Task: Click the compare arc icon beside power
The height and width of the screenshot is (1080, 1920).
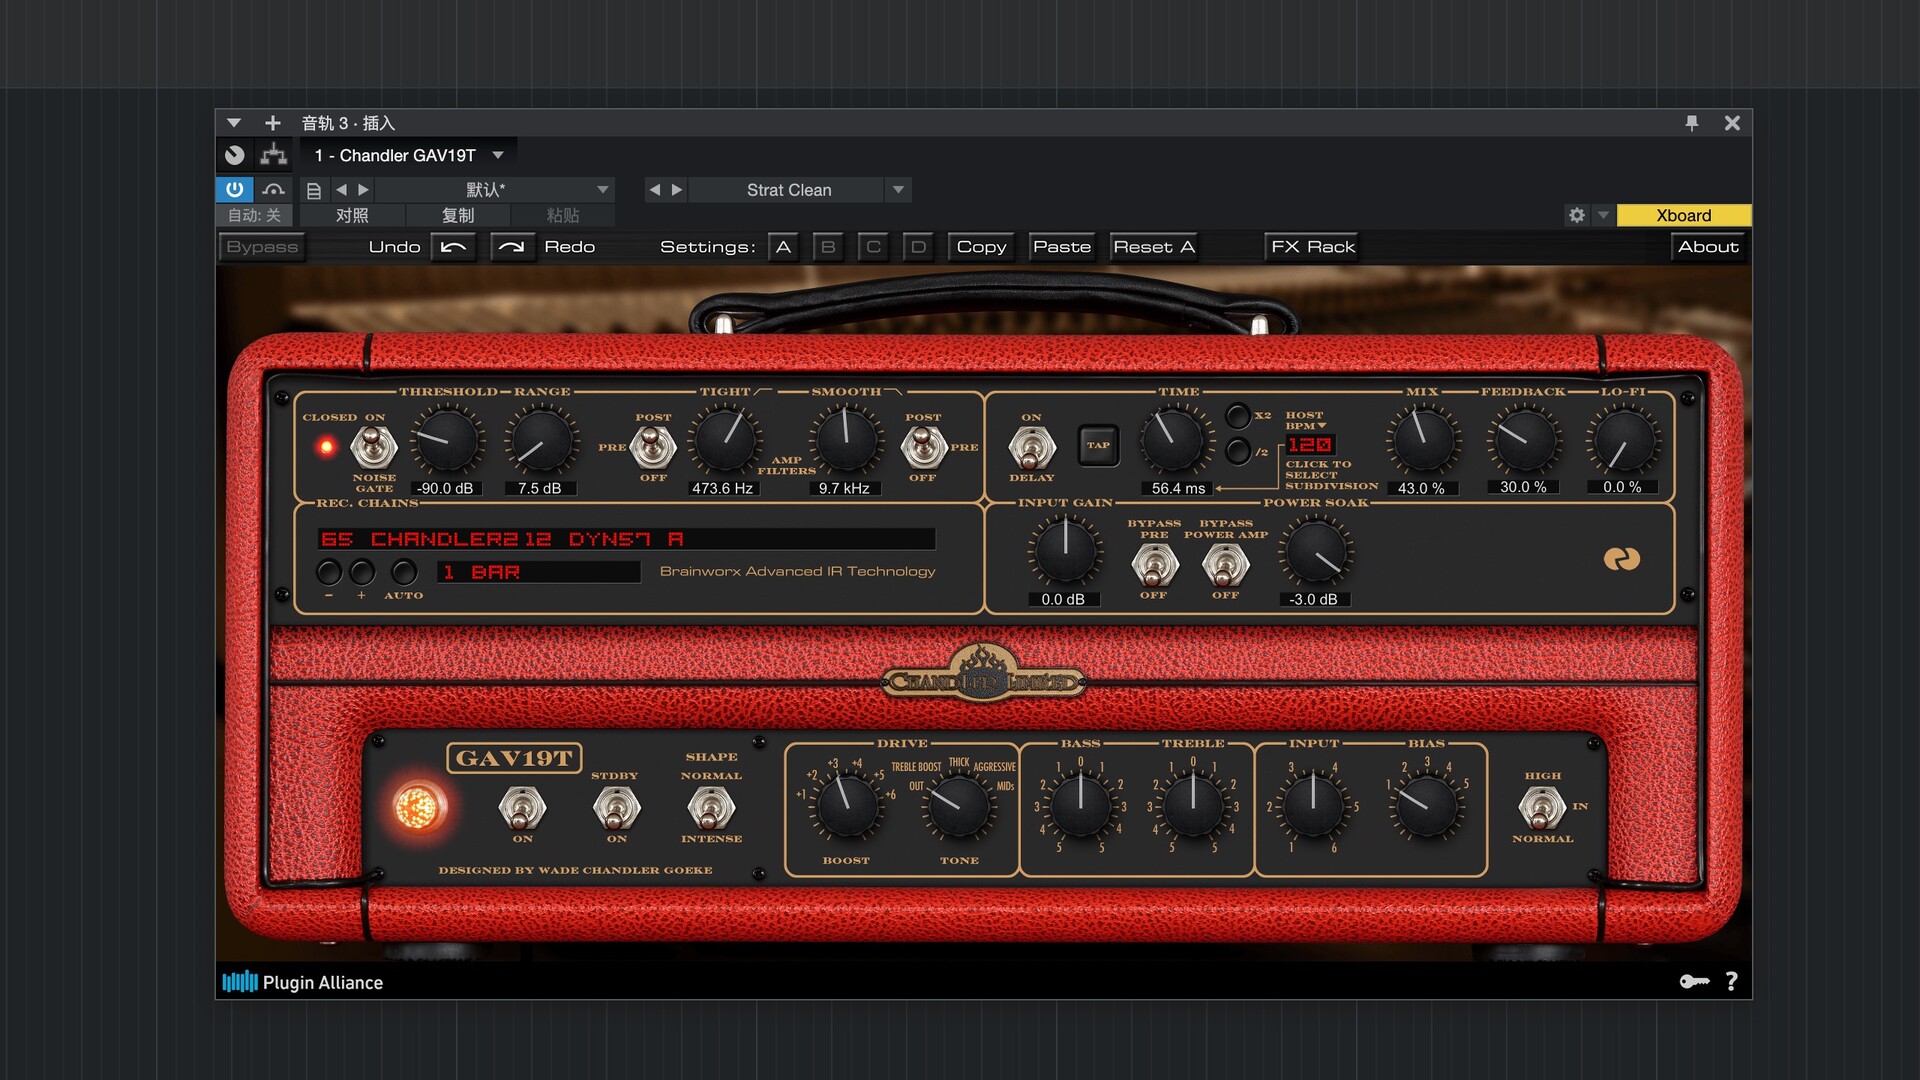Action: (273, 189)
